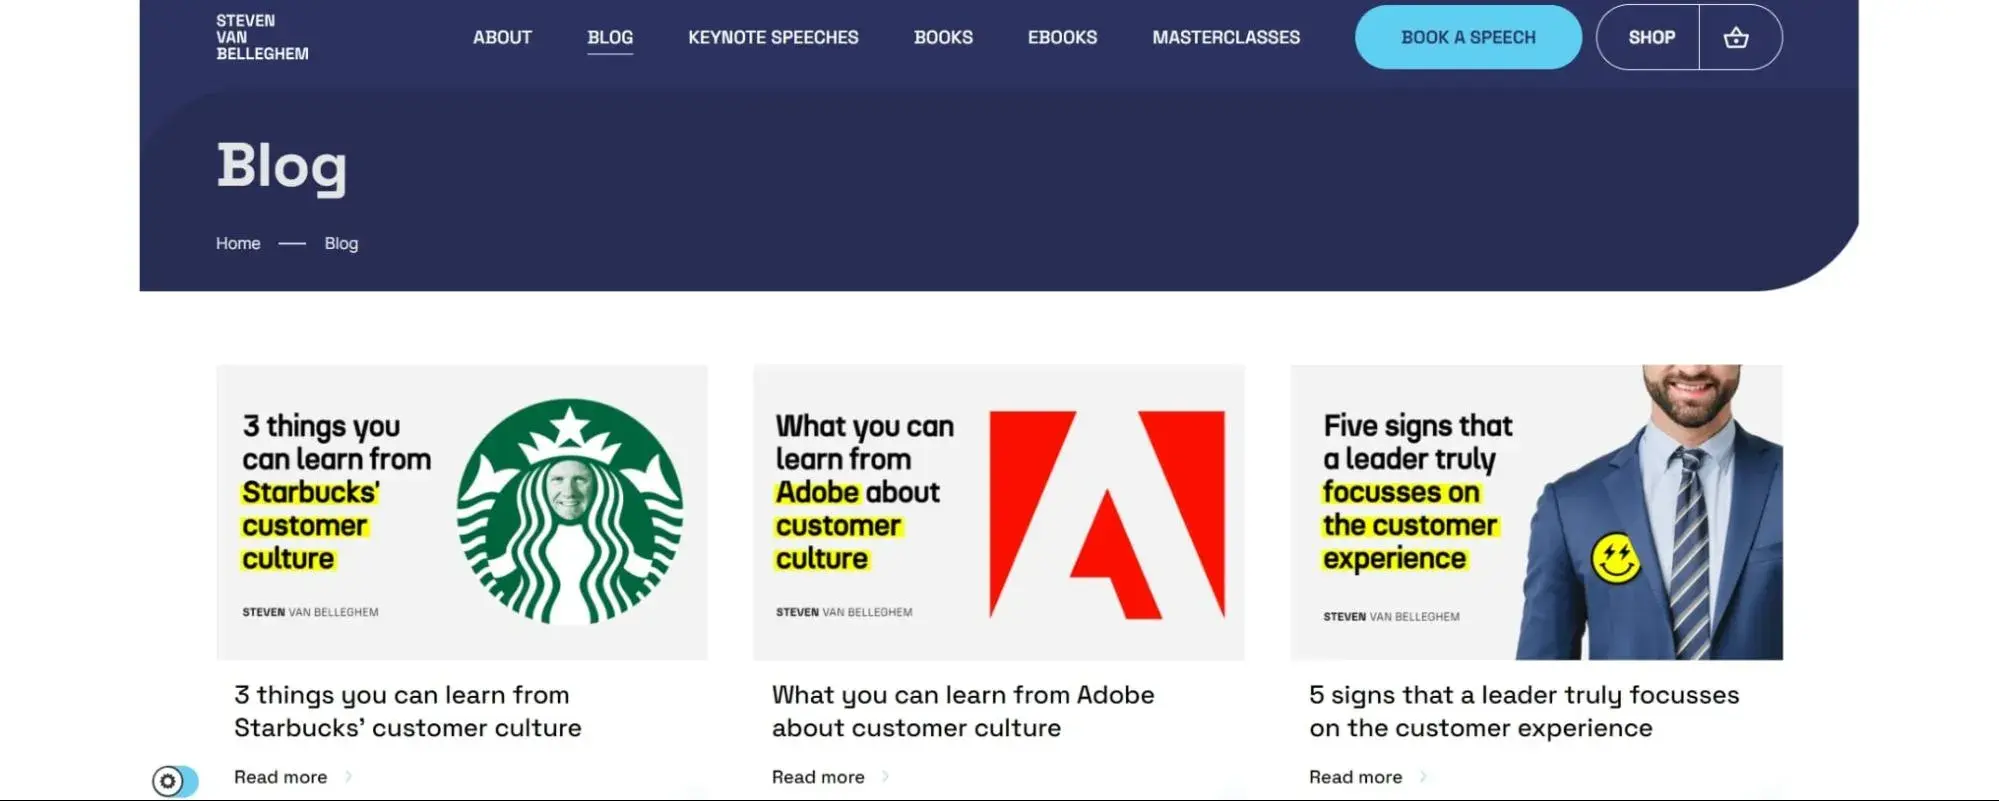Click Read more under 5 signs article
Image resolution: width=1999 pixels, height=801 pixels.
1355,777
